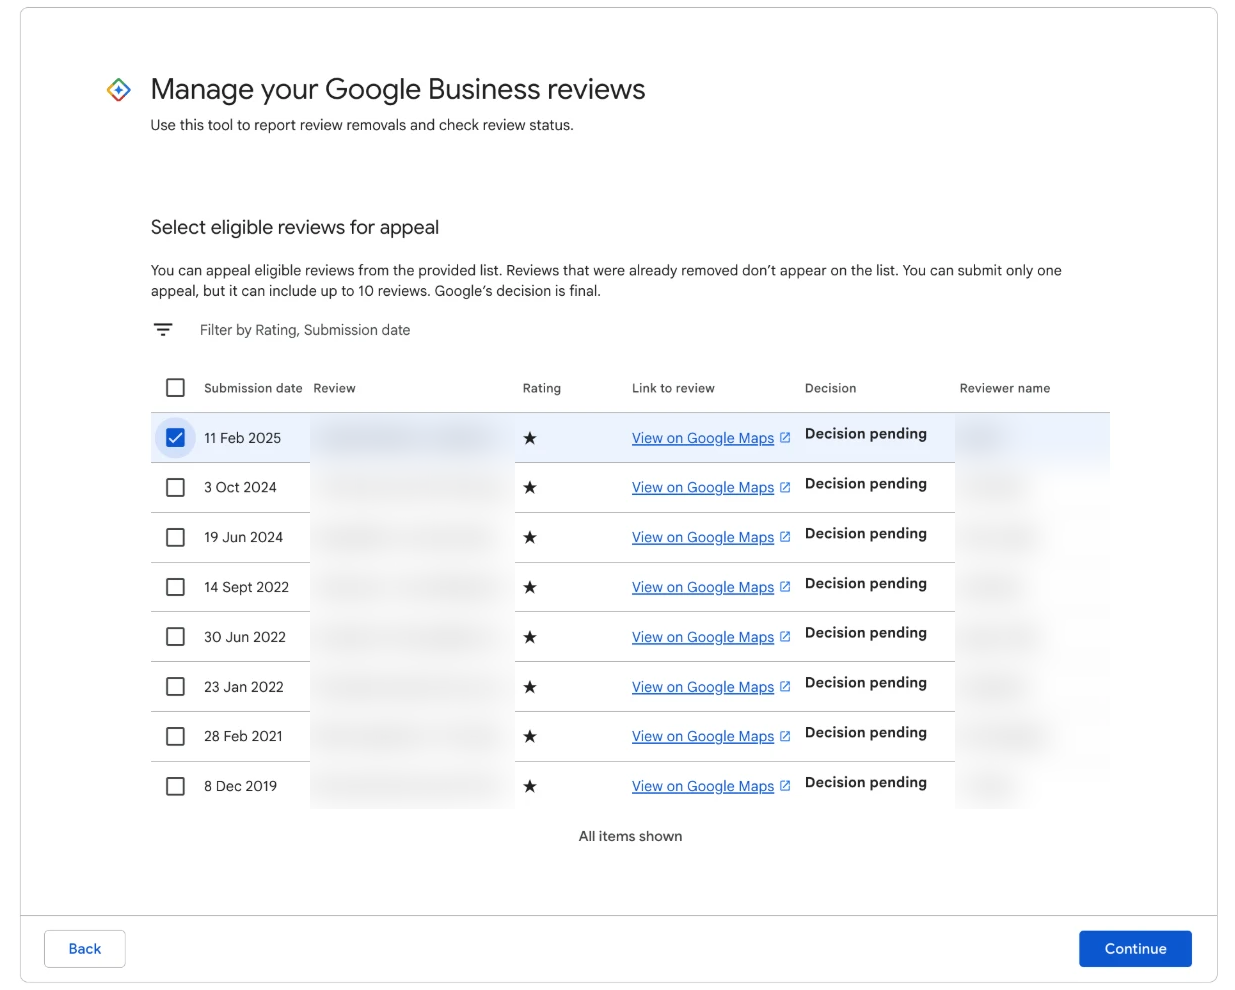
Task: Click the Select eligible reviews for appeal heading
Action: tap(295, 228)
